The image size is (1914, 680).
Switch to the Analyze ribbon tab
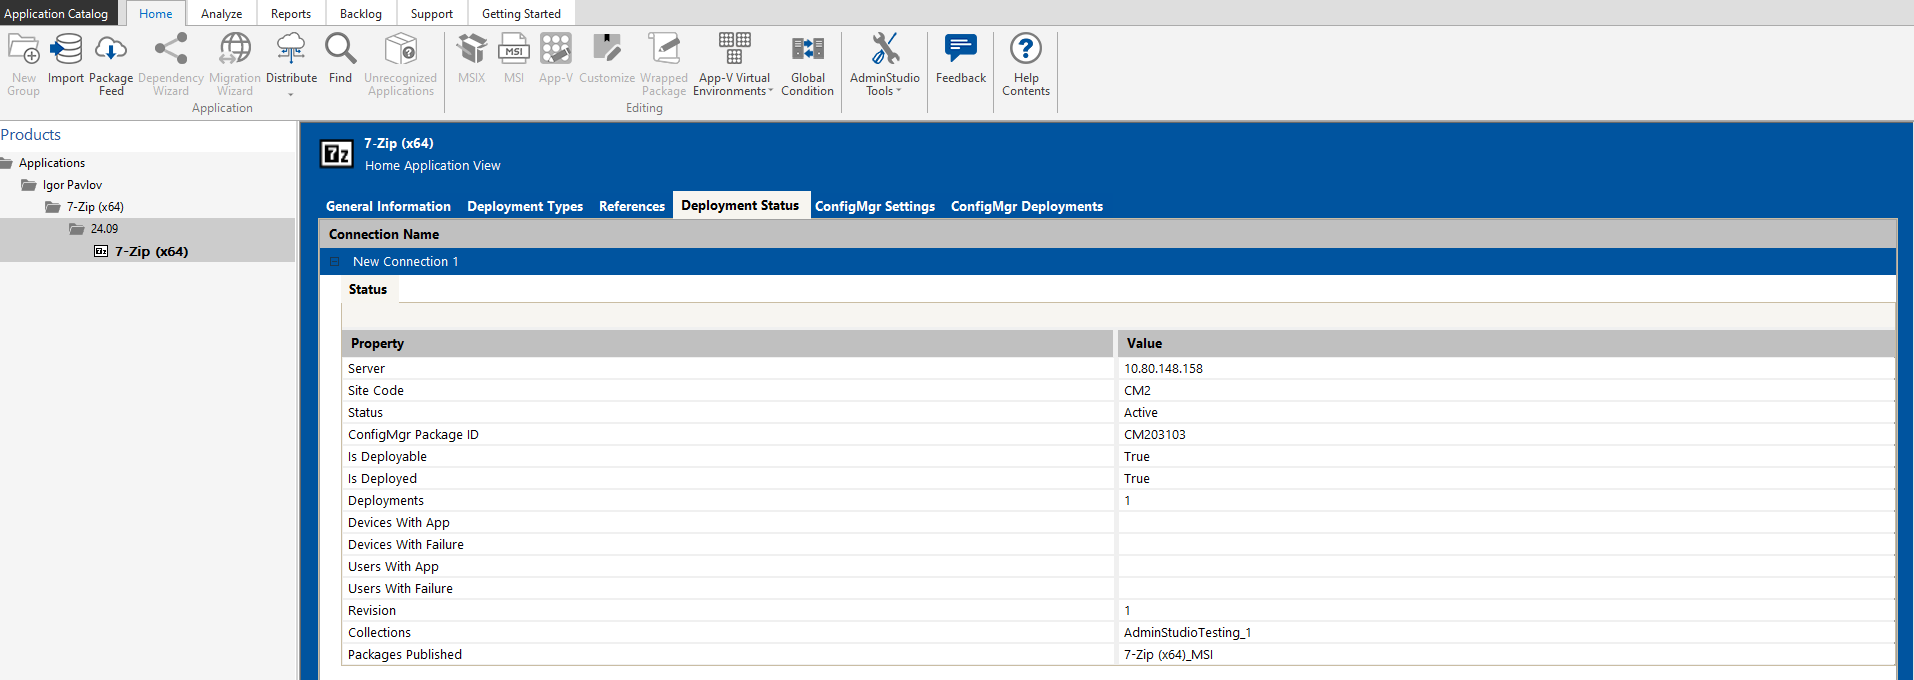[221, 14]
